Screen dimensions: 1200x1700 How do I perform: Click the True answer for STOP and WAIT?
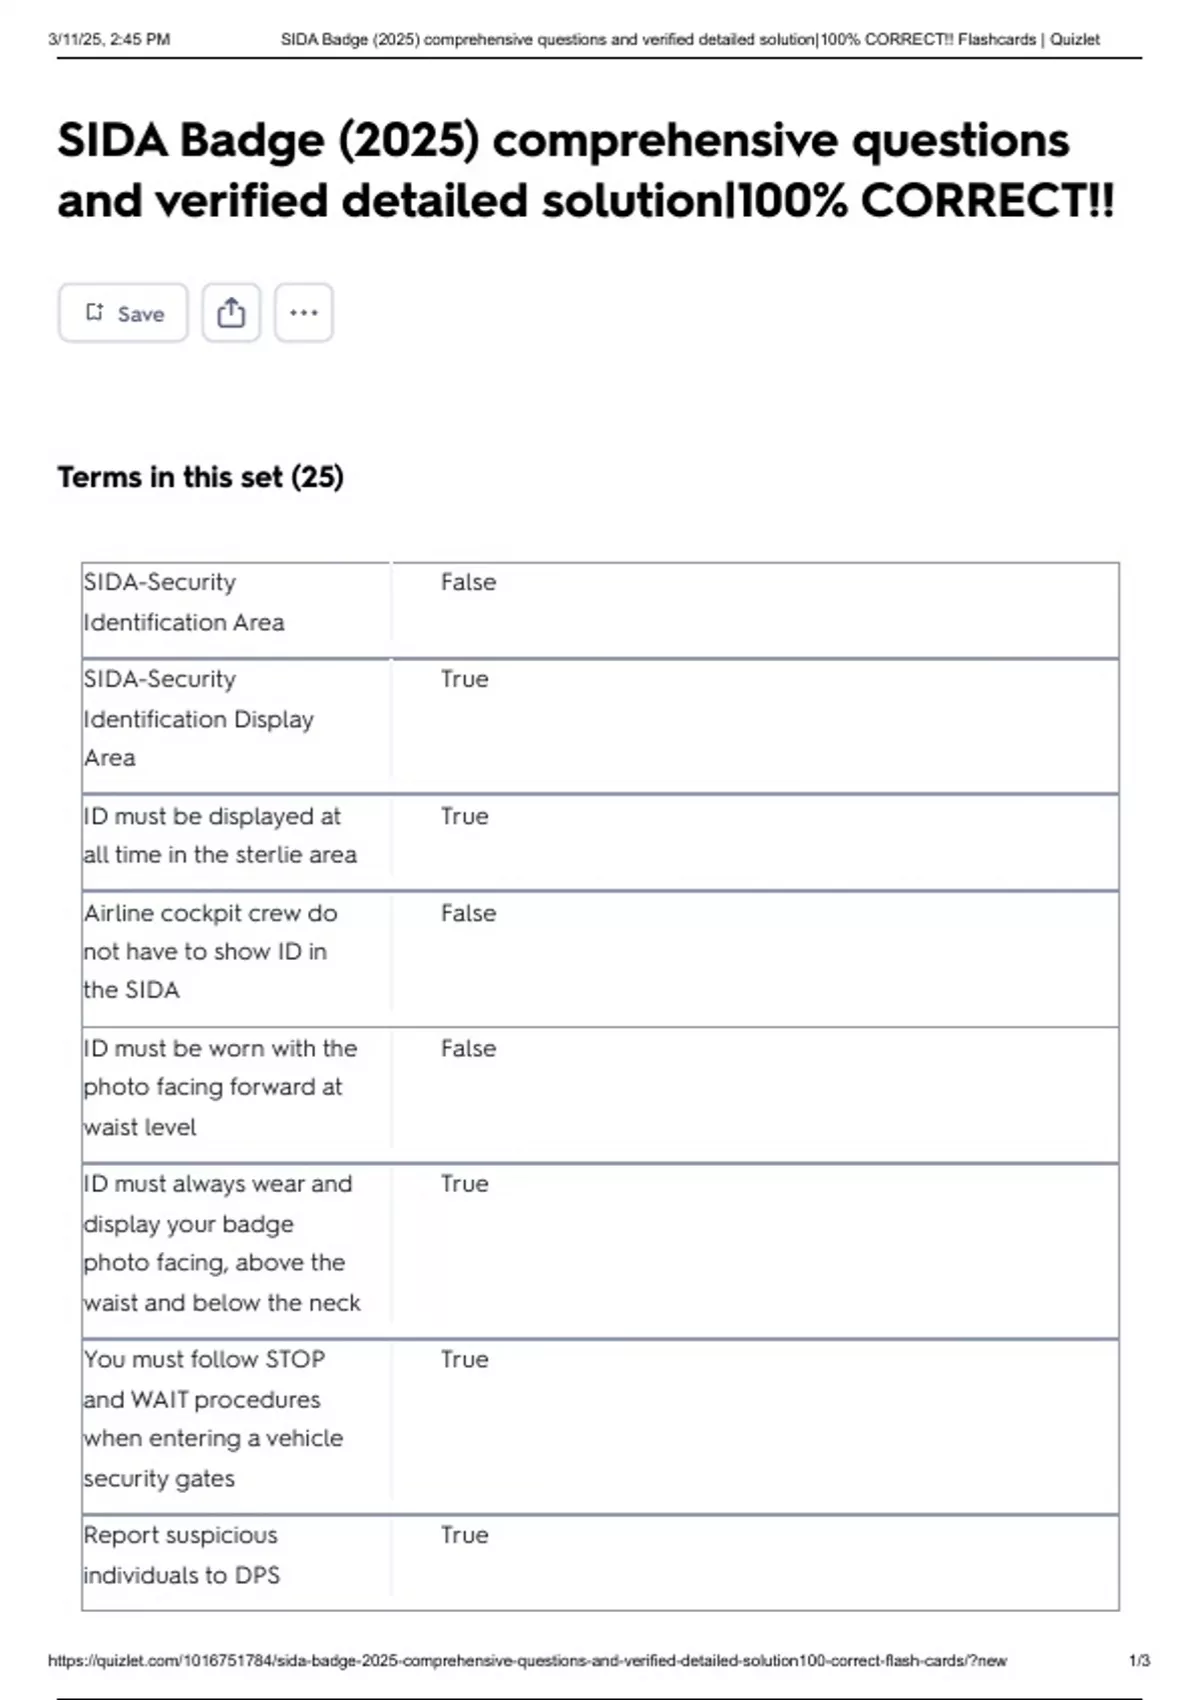464,1359
